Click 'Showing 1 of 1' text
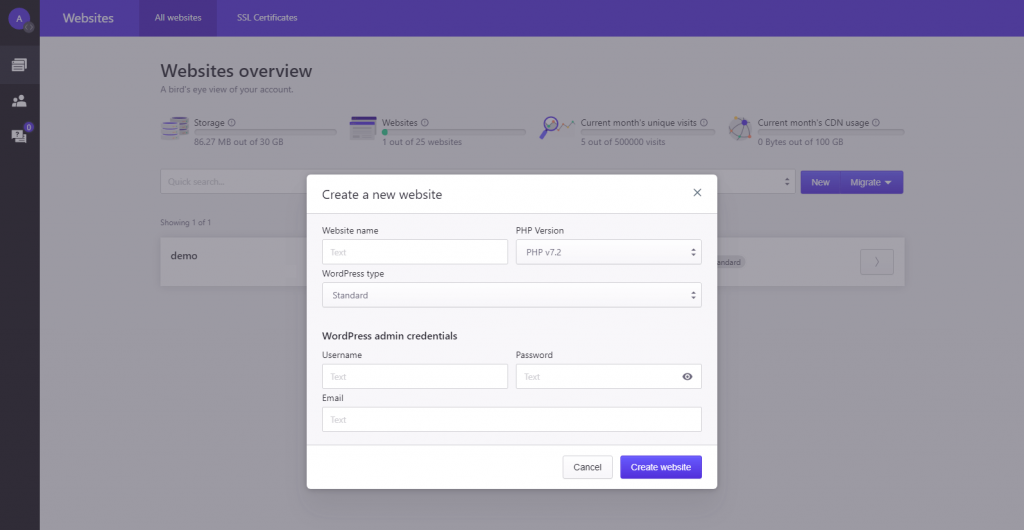1024x530 pixels. point(185,223)
